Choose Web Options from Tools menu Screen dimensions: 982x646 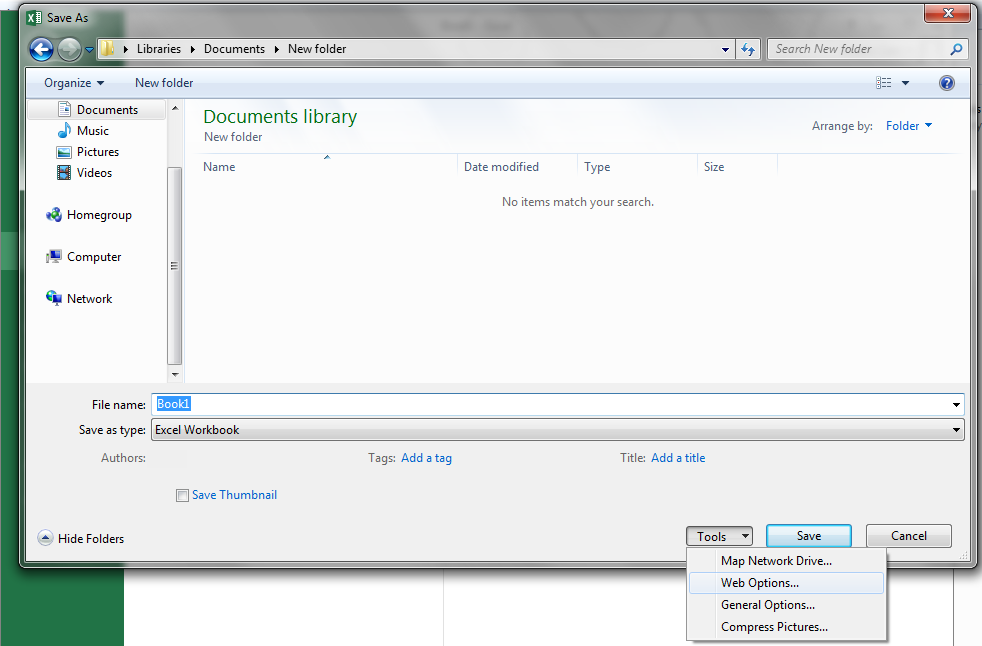click(x=759, y=583)
